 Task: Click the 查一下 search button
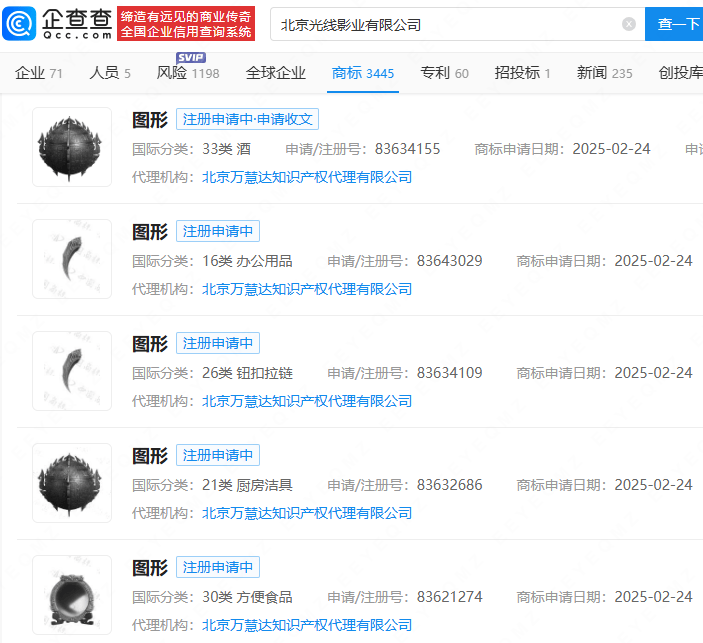tap(674, 24)
